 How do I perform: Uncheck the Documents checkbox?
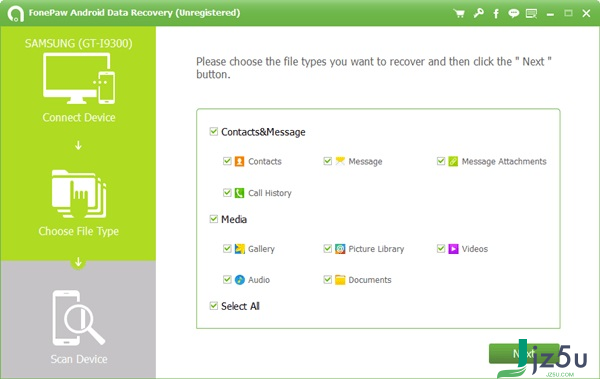(x=327, y=279)
